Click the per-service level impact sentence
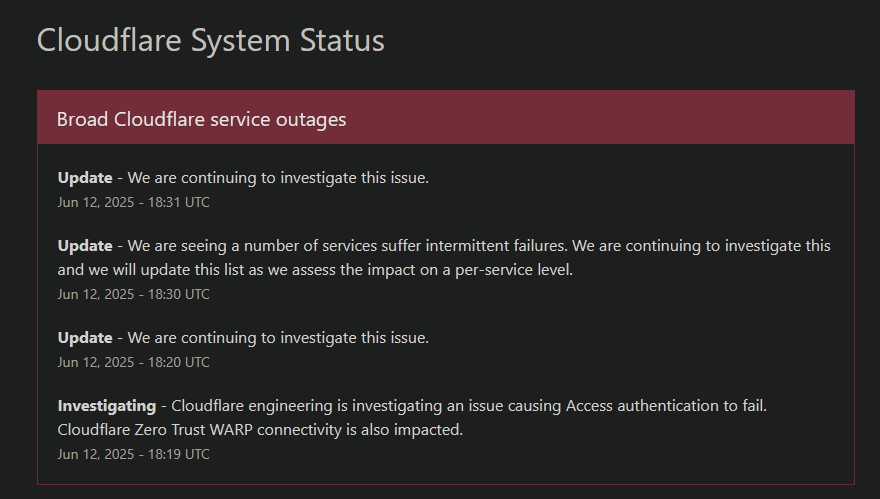The image size is (880, 499). click(315, 270)
